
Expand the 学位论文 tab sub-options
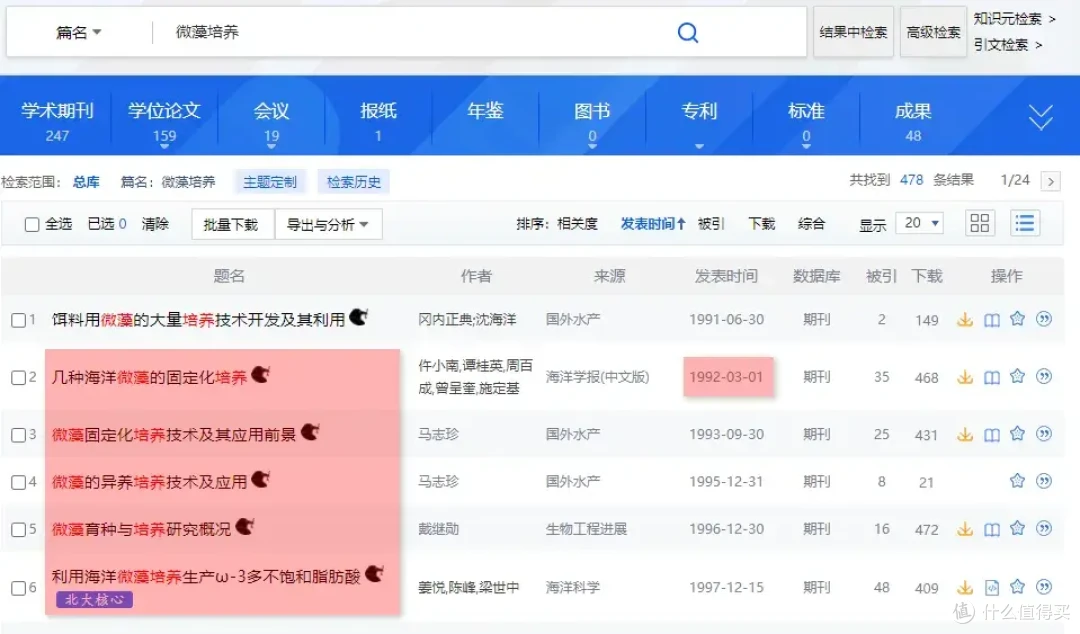164,146
